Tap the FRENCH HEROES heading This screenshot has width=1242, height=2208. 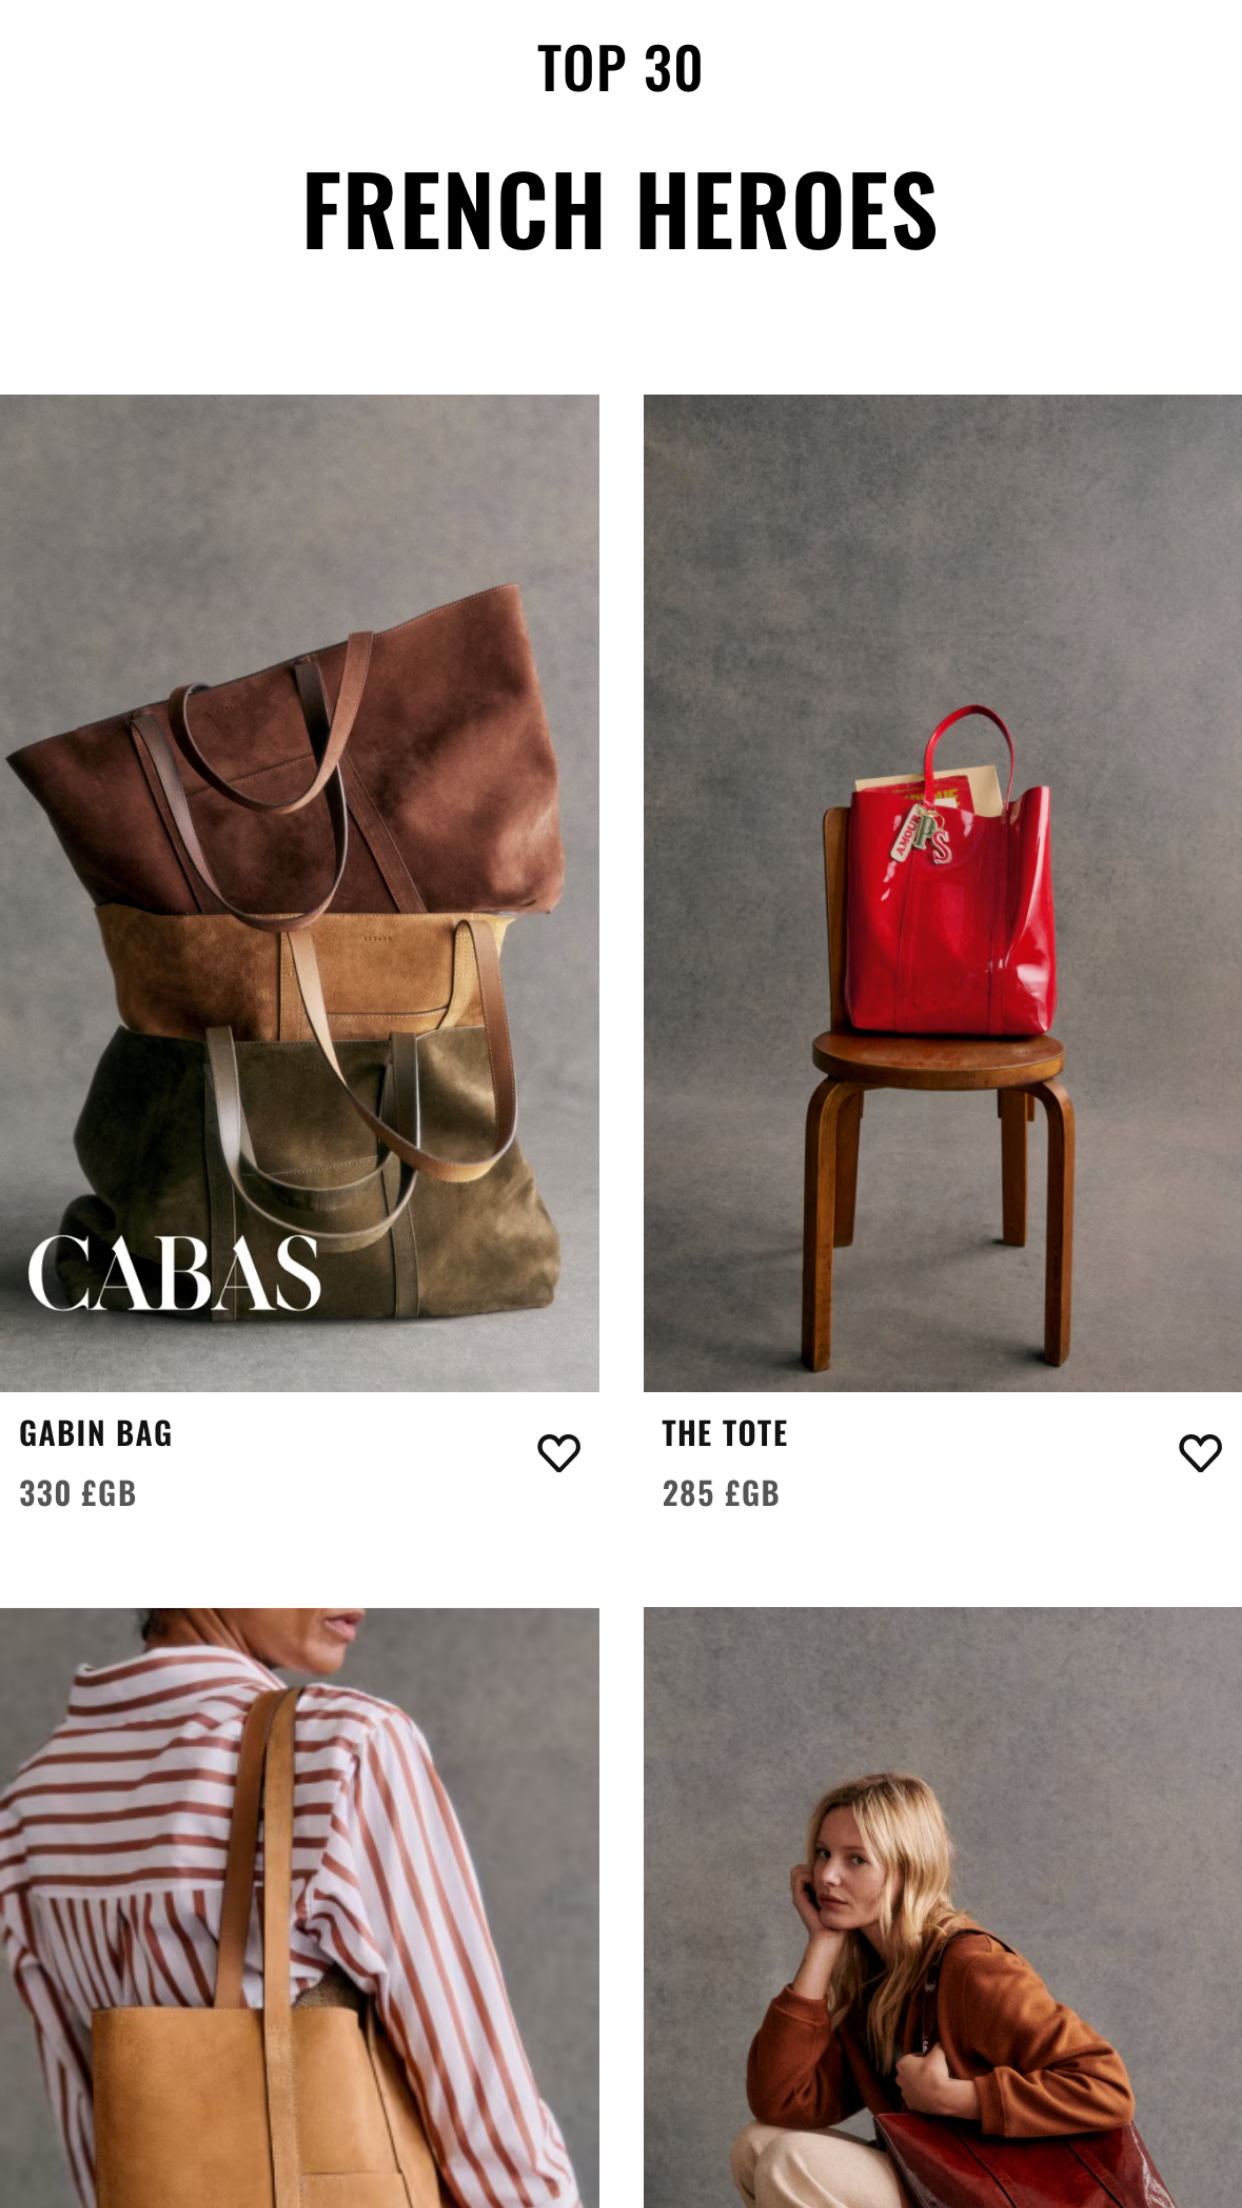(620, 210)
